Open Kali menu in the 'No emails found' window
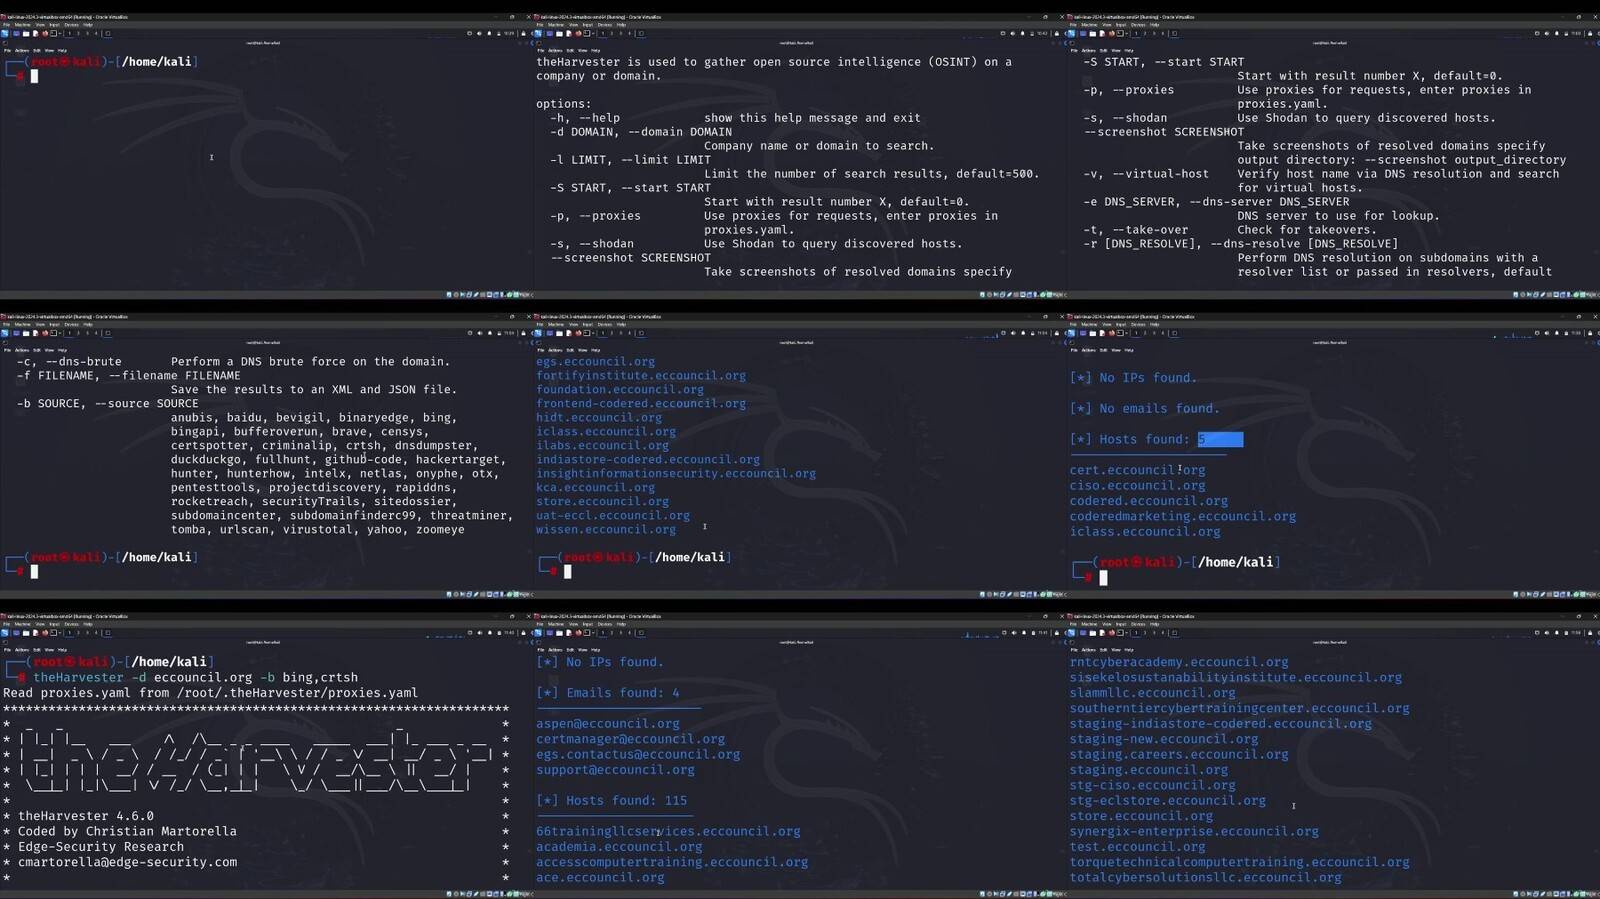Image resolution: width=1600 pixels, height=899 pixels. [1072, 333]
